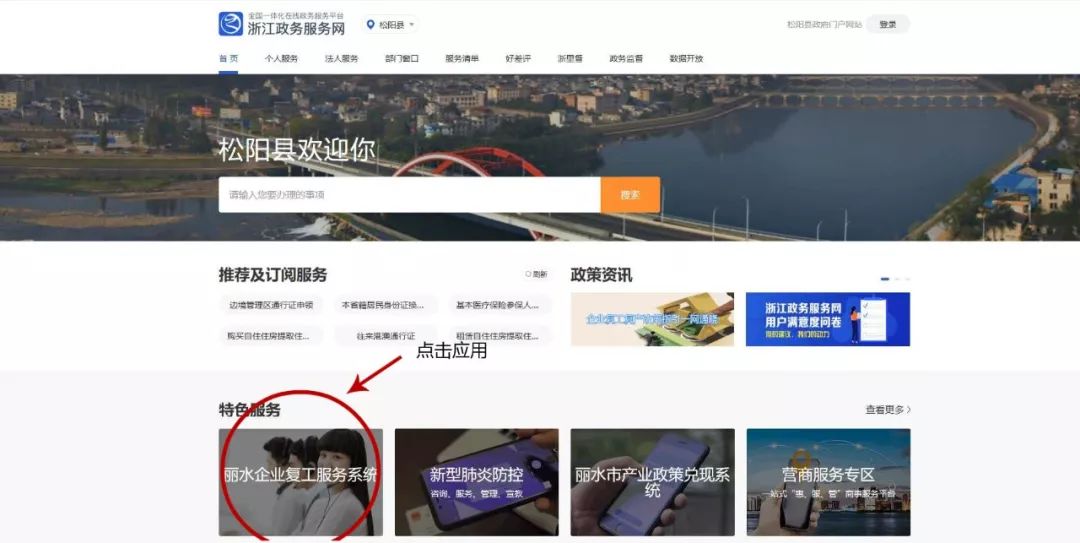The height and width of the screenshot is (543, 1080).
Task: Click the 刷新 refresh icon
Action: [528, 274]
